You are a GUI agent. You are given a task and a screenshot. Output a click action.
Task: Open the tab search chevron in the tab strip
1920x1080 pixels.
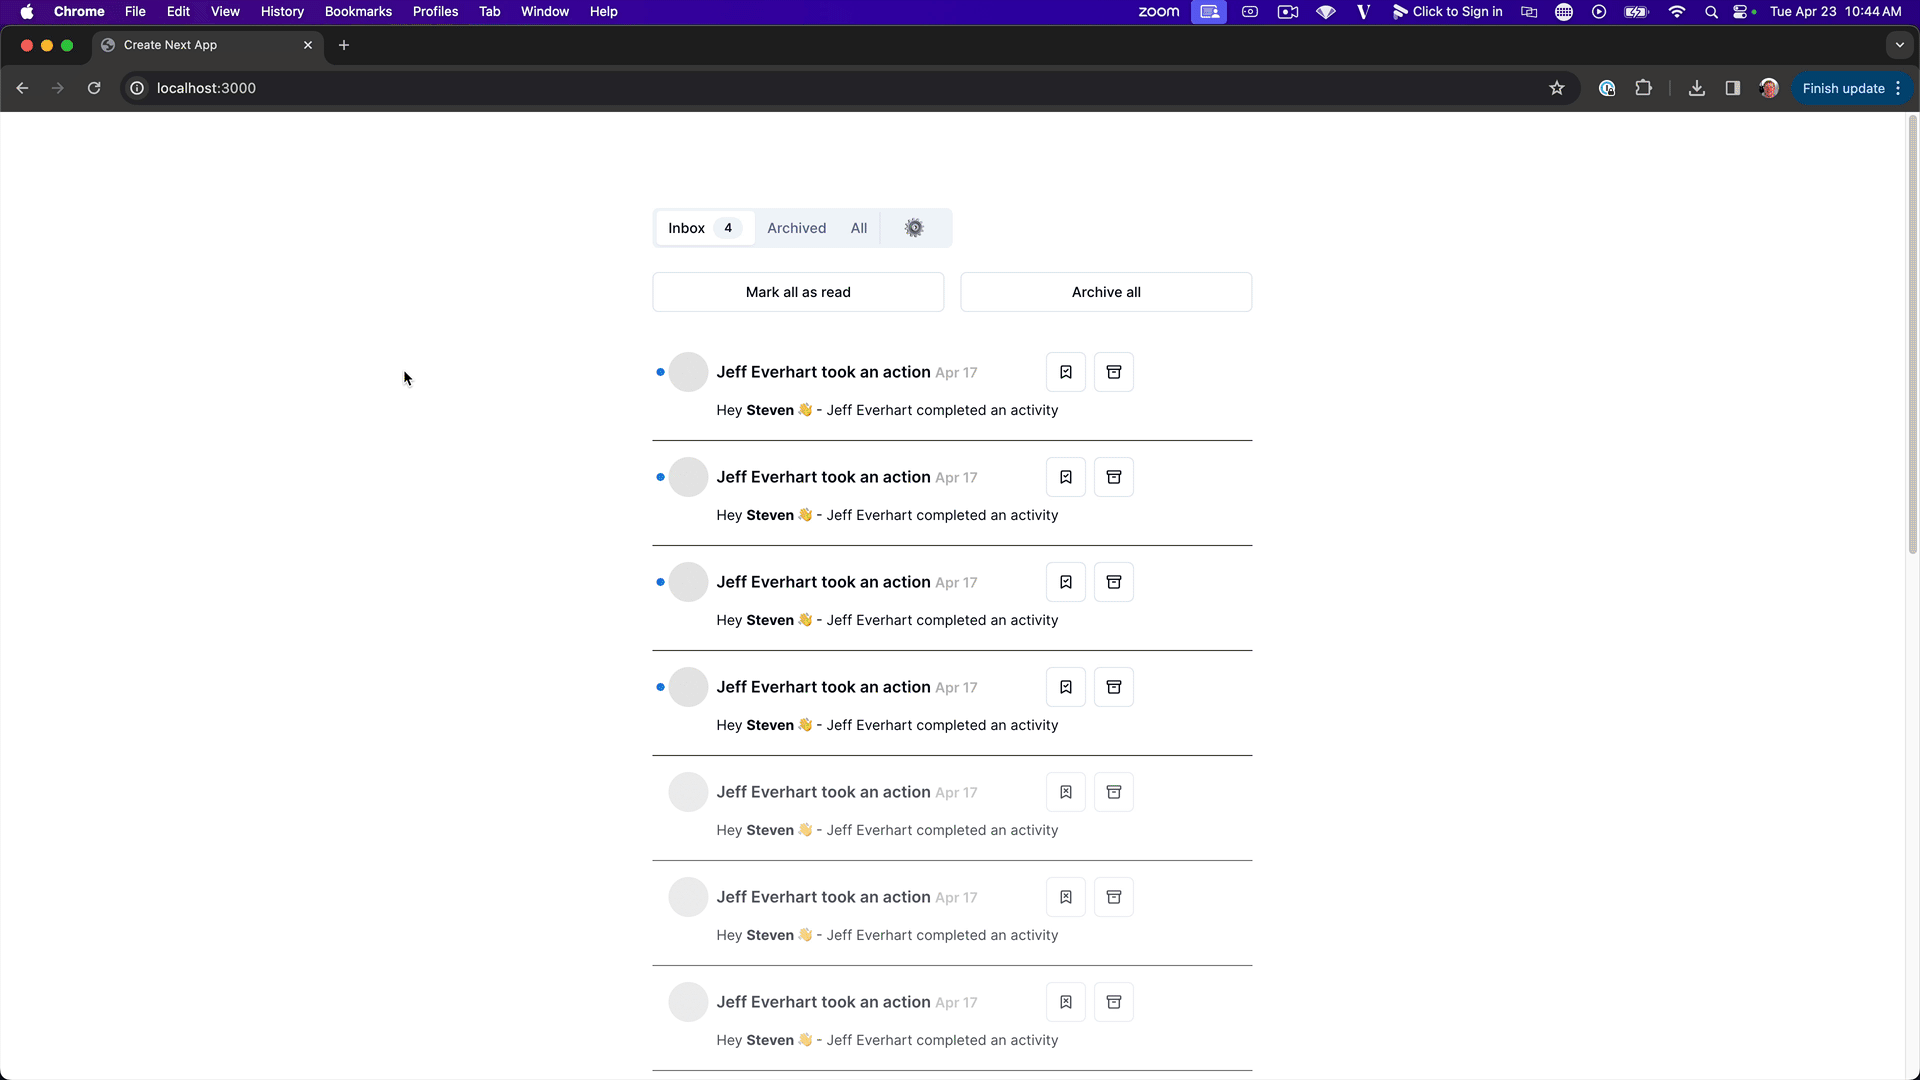[x=1899, y=44]
